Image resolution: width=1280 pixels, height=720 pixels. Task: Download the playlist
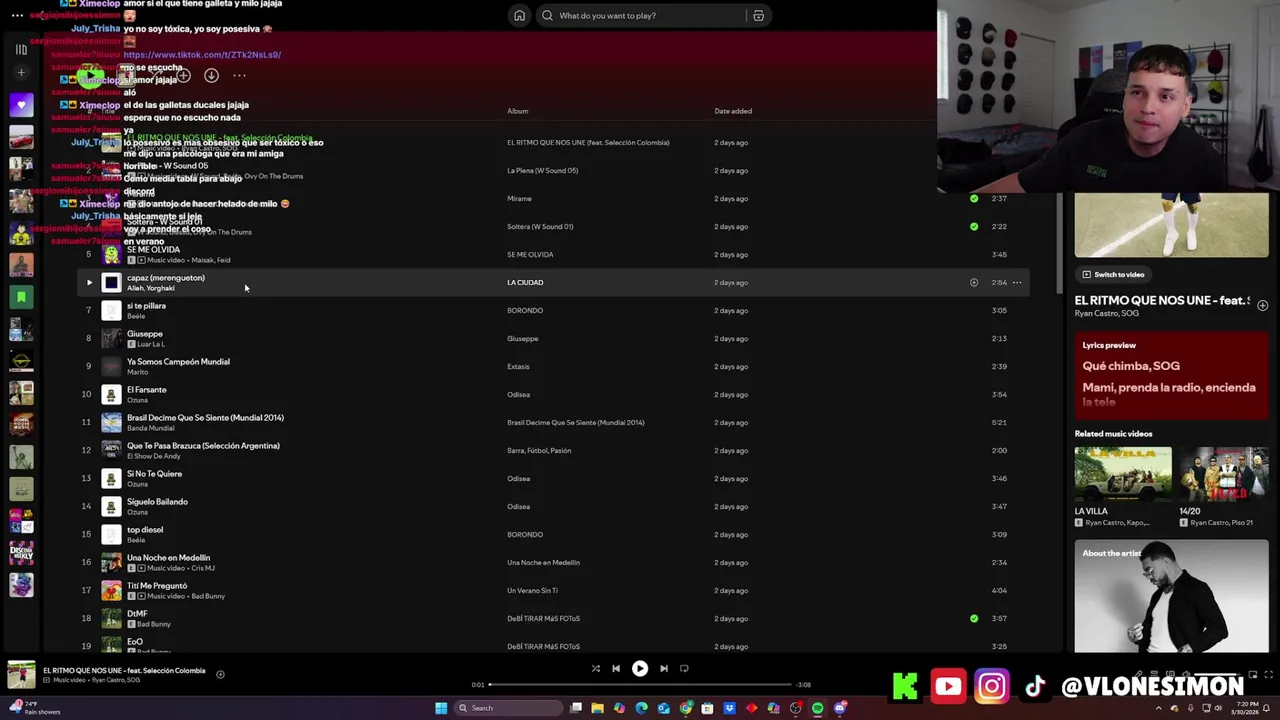[211, 75]
